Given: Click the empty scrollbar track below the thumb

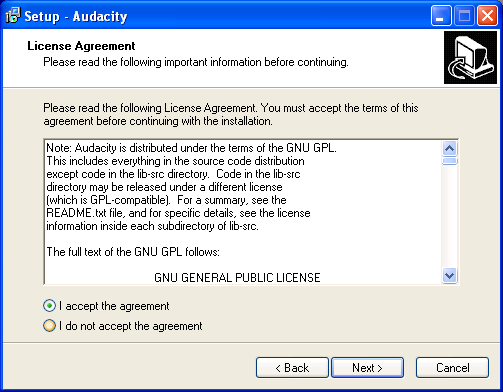Looking at the screenshot, I should 449,217.
